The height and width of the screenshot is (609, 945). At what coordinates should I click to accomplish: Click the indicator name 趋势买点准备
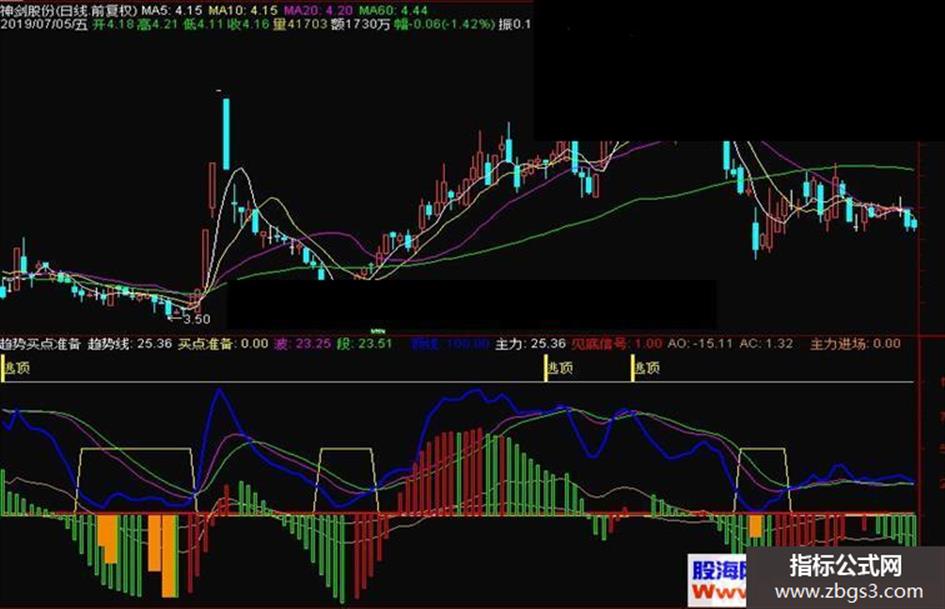(40, 344)
